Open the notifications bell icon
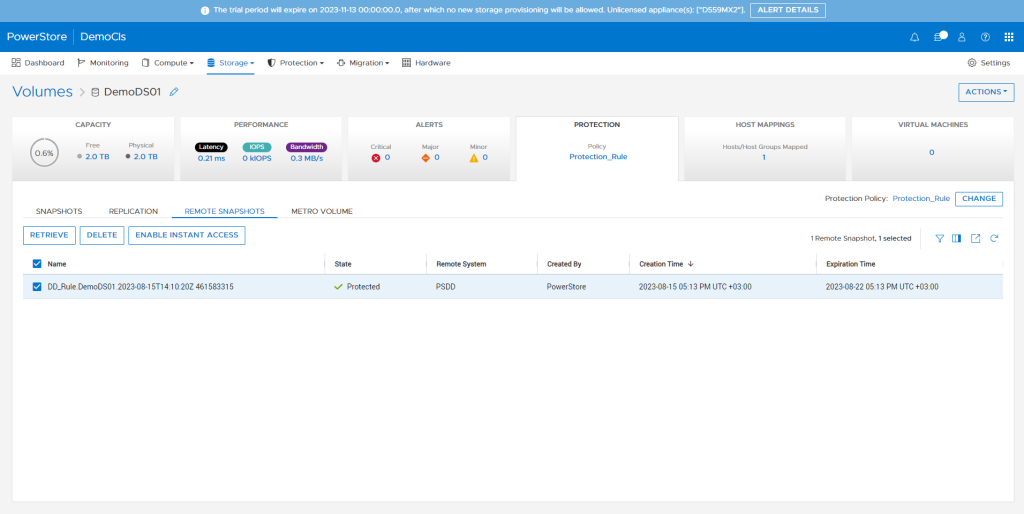 914,37
